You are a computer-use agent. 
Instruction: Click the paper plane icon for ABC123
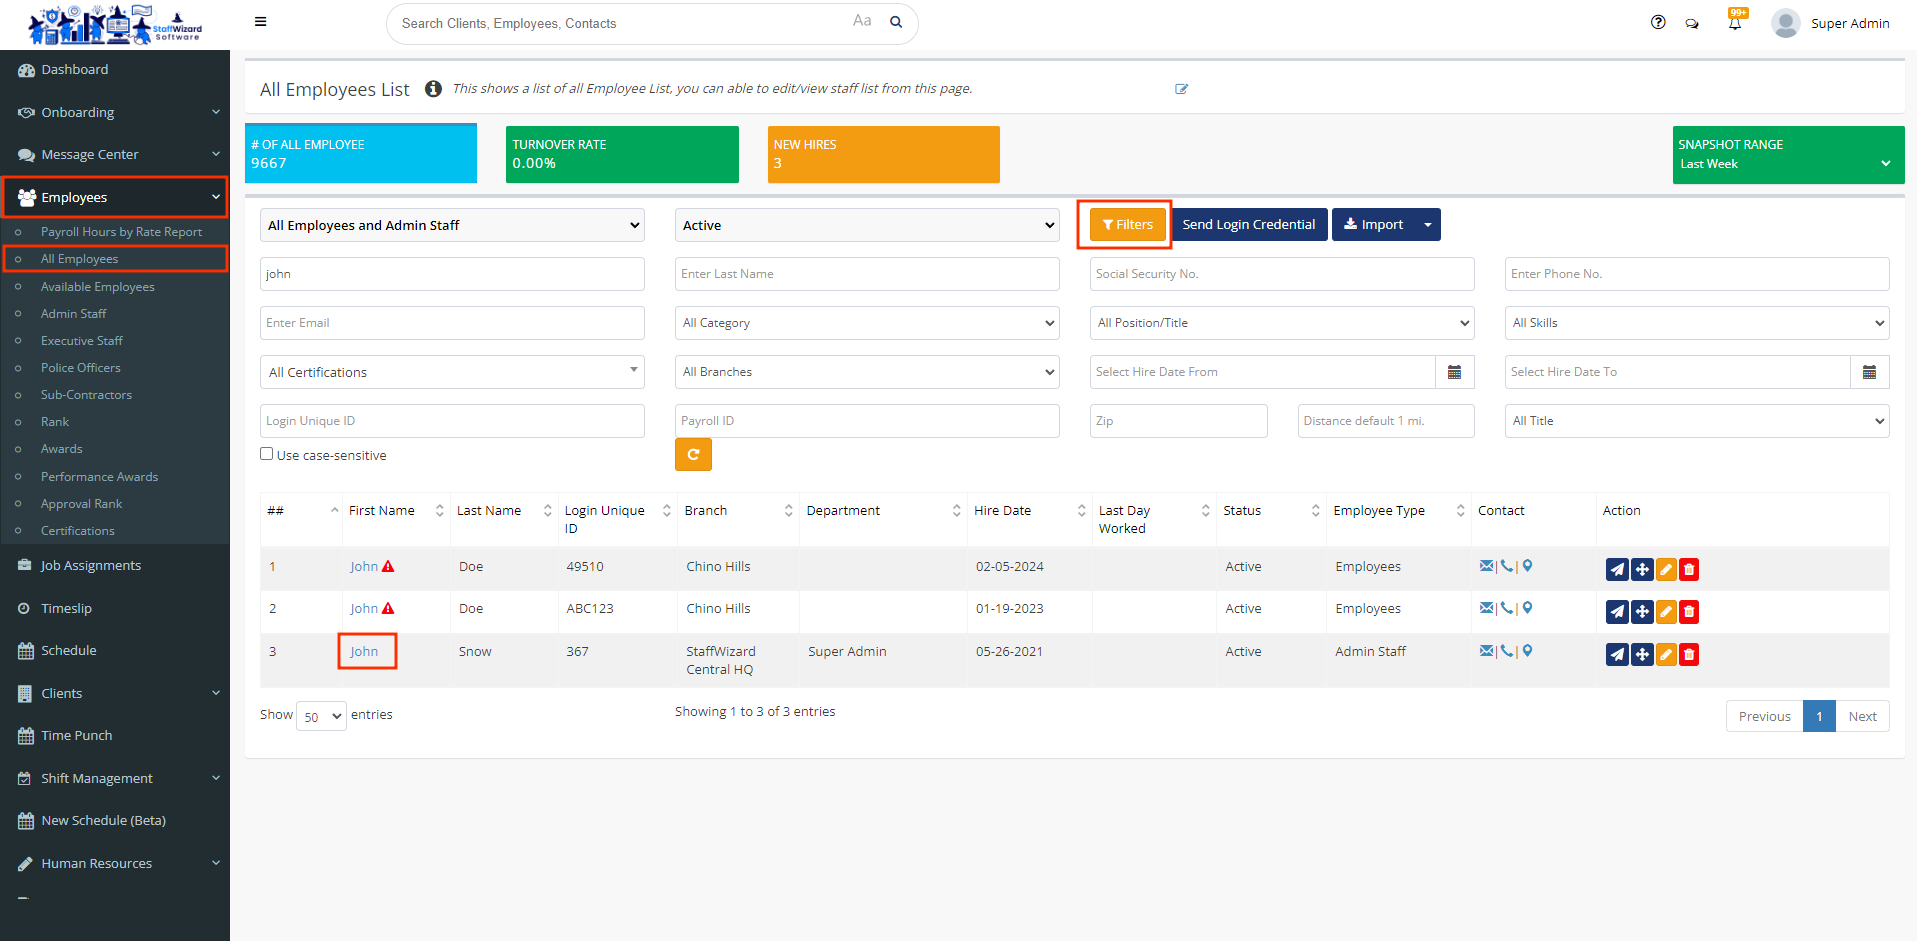coord(1617,611)
